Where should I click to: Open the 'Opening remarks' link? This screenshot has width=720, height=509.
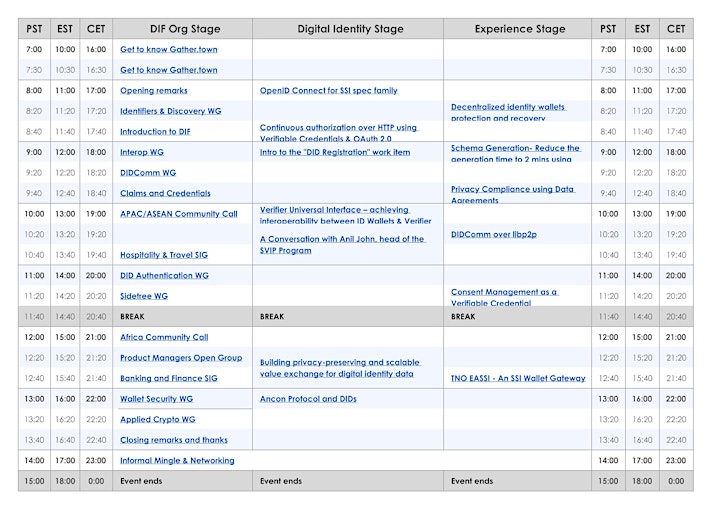click(154, 90)
